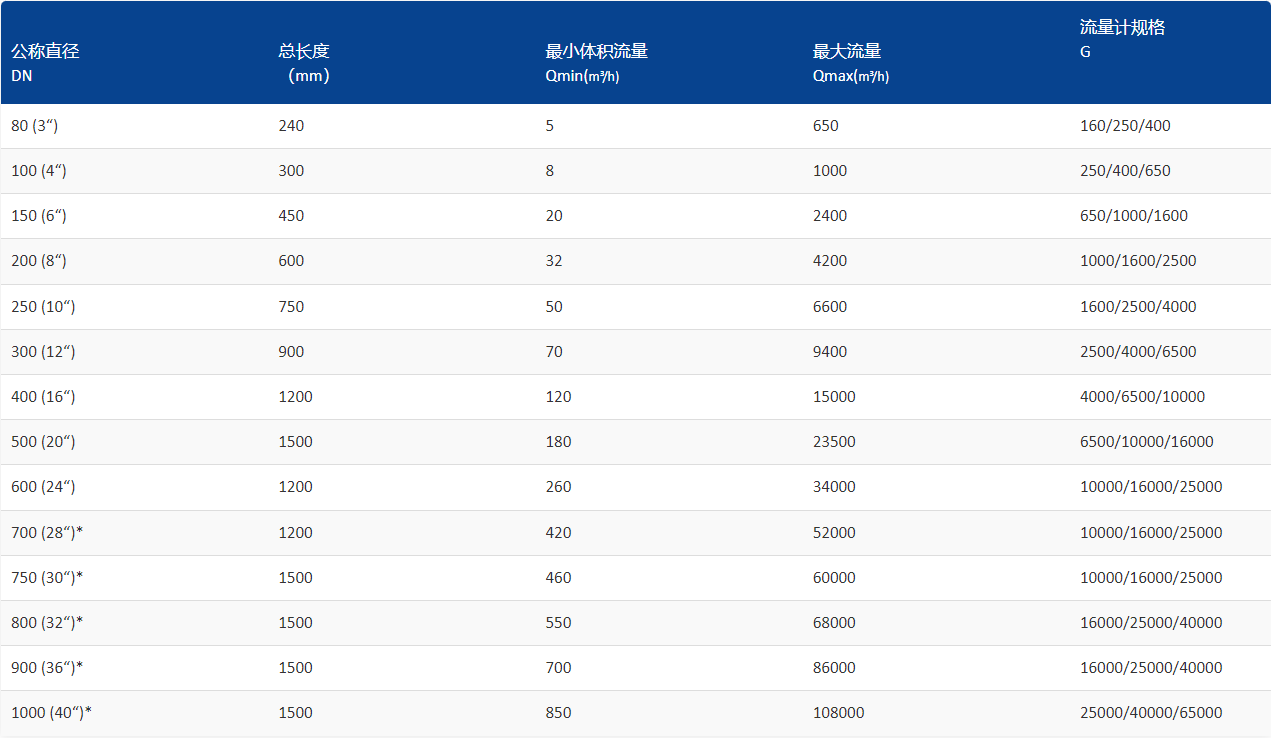Click total length value 240

[x=291, y=126]
